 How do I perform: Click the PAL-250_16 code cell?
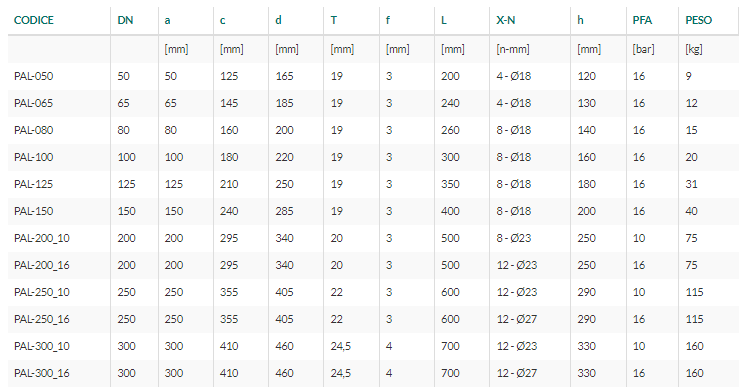pos(42,319)
